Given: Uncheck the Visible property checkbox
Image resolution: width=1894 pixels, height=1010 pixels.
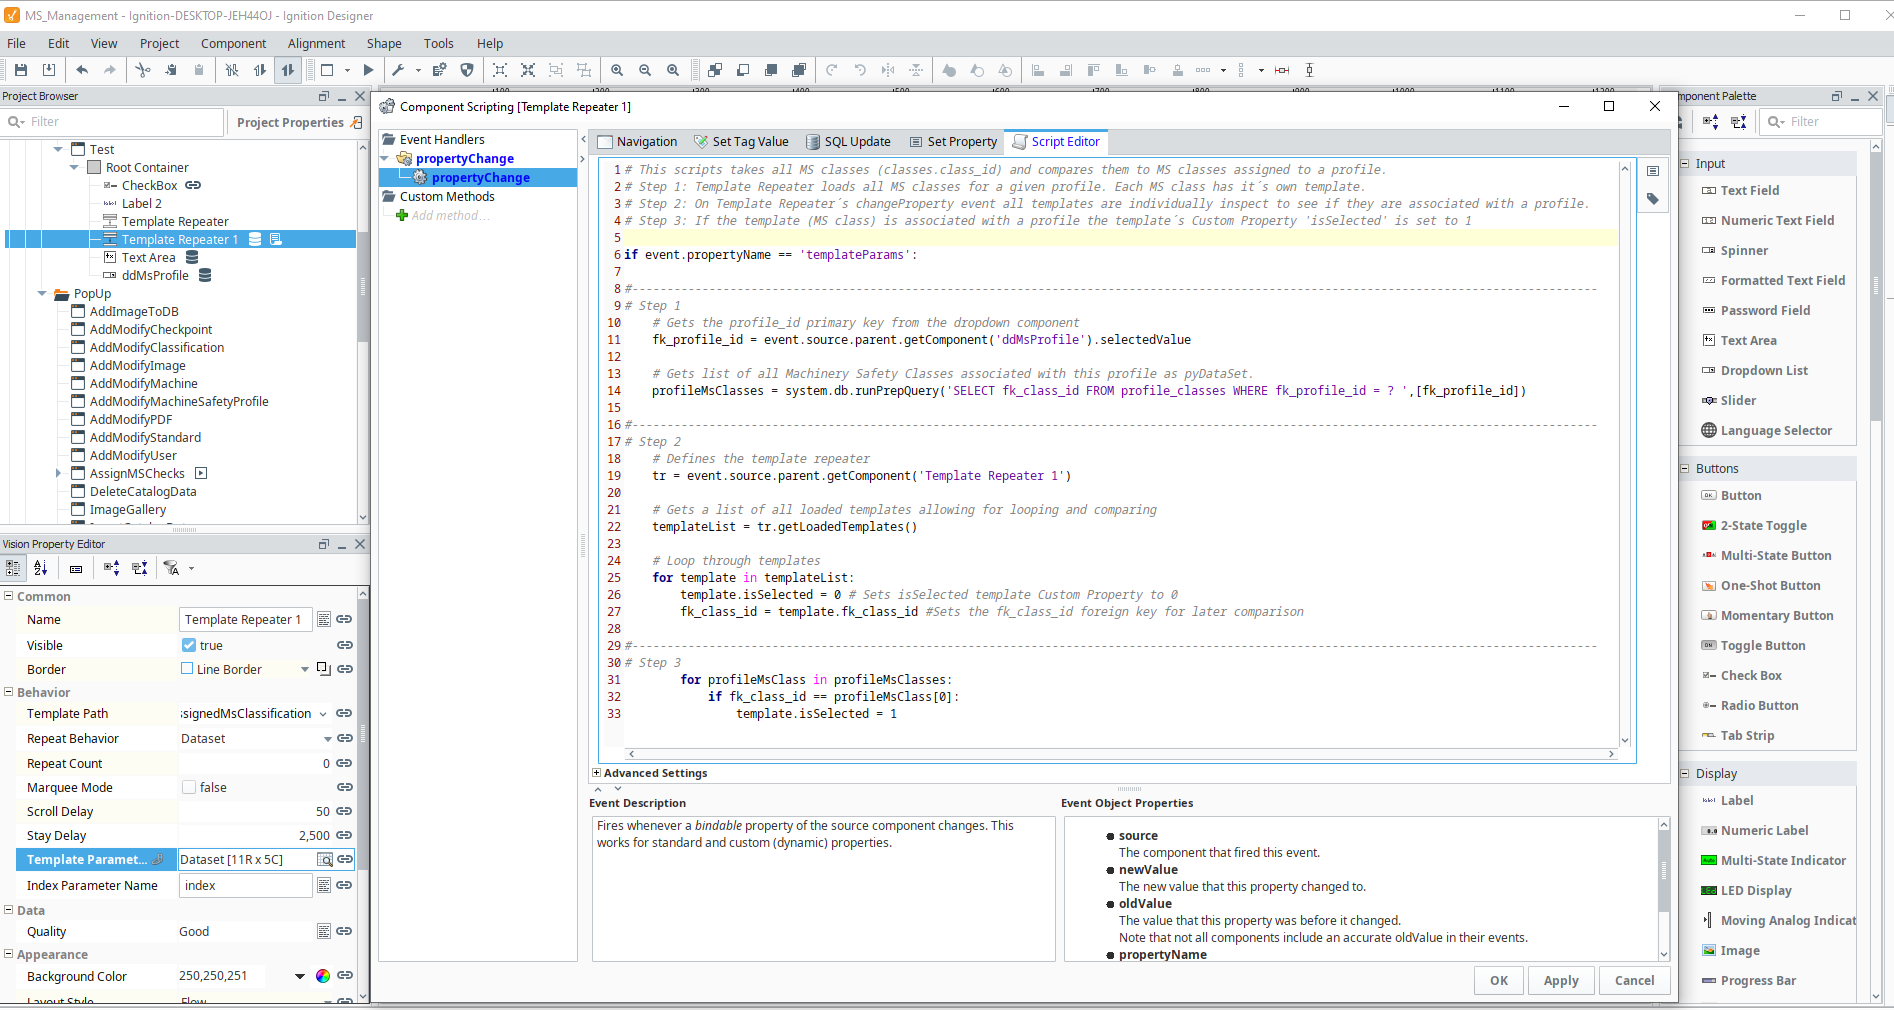Looking at the screenshot, I should (189, 646).
